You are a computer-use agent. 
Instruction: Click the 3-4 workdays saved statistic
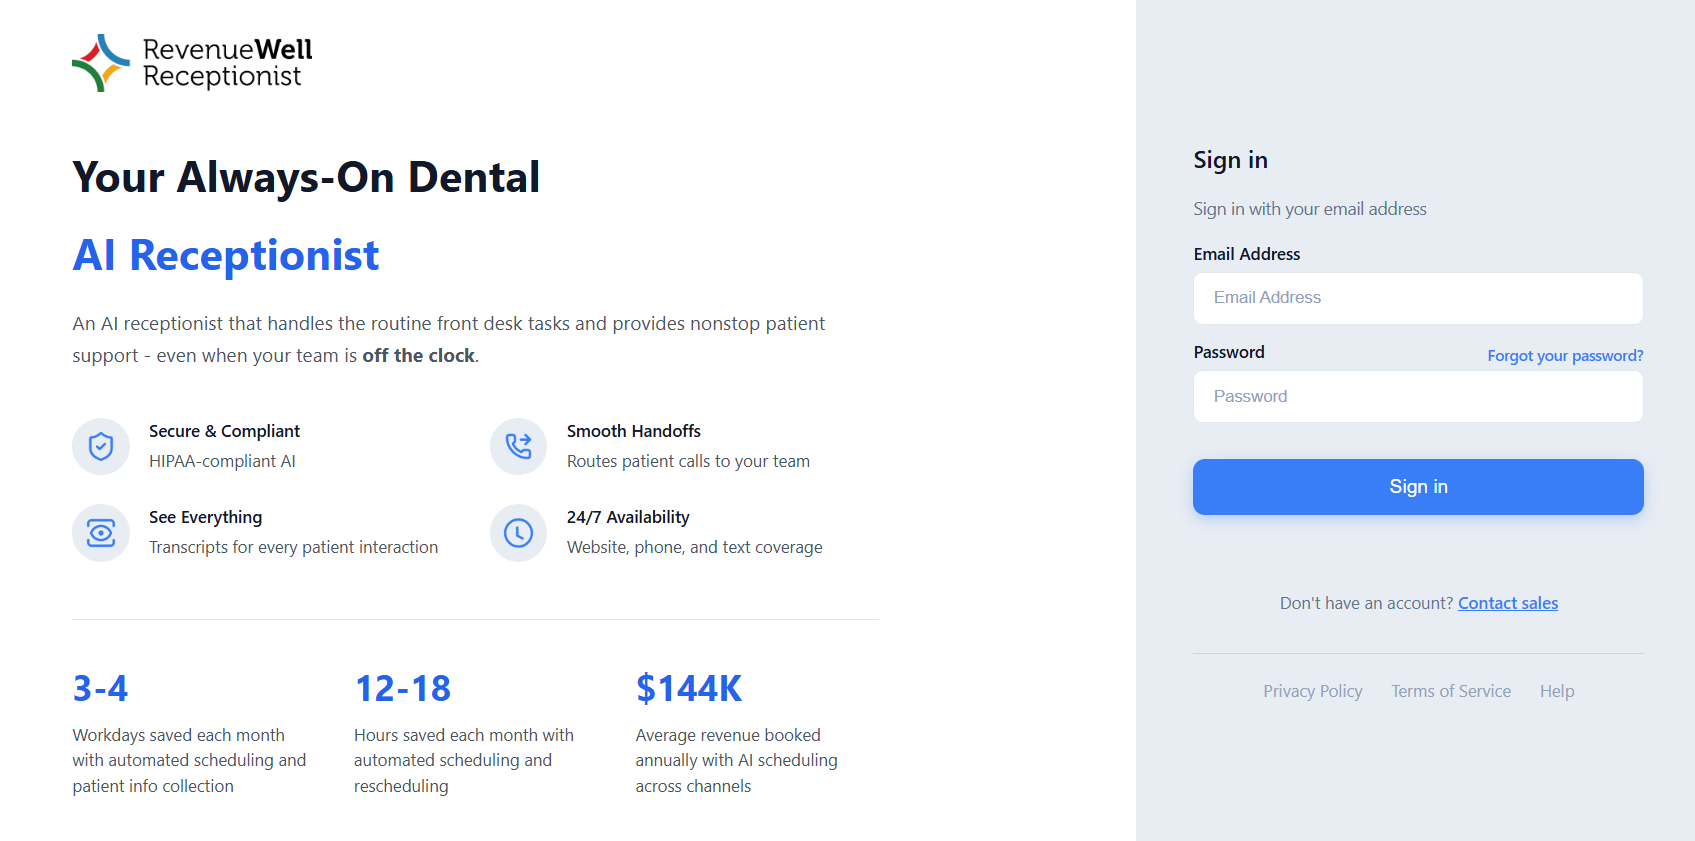(x=100, y=688)
